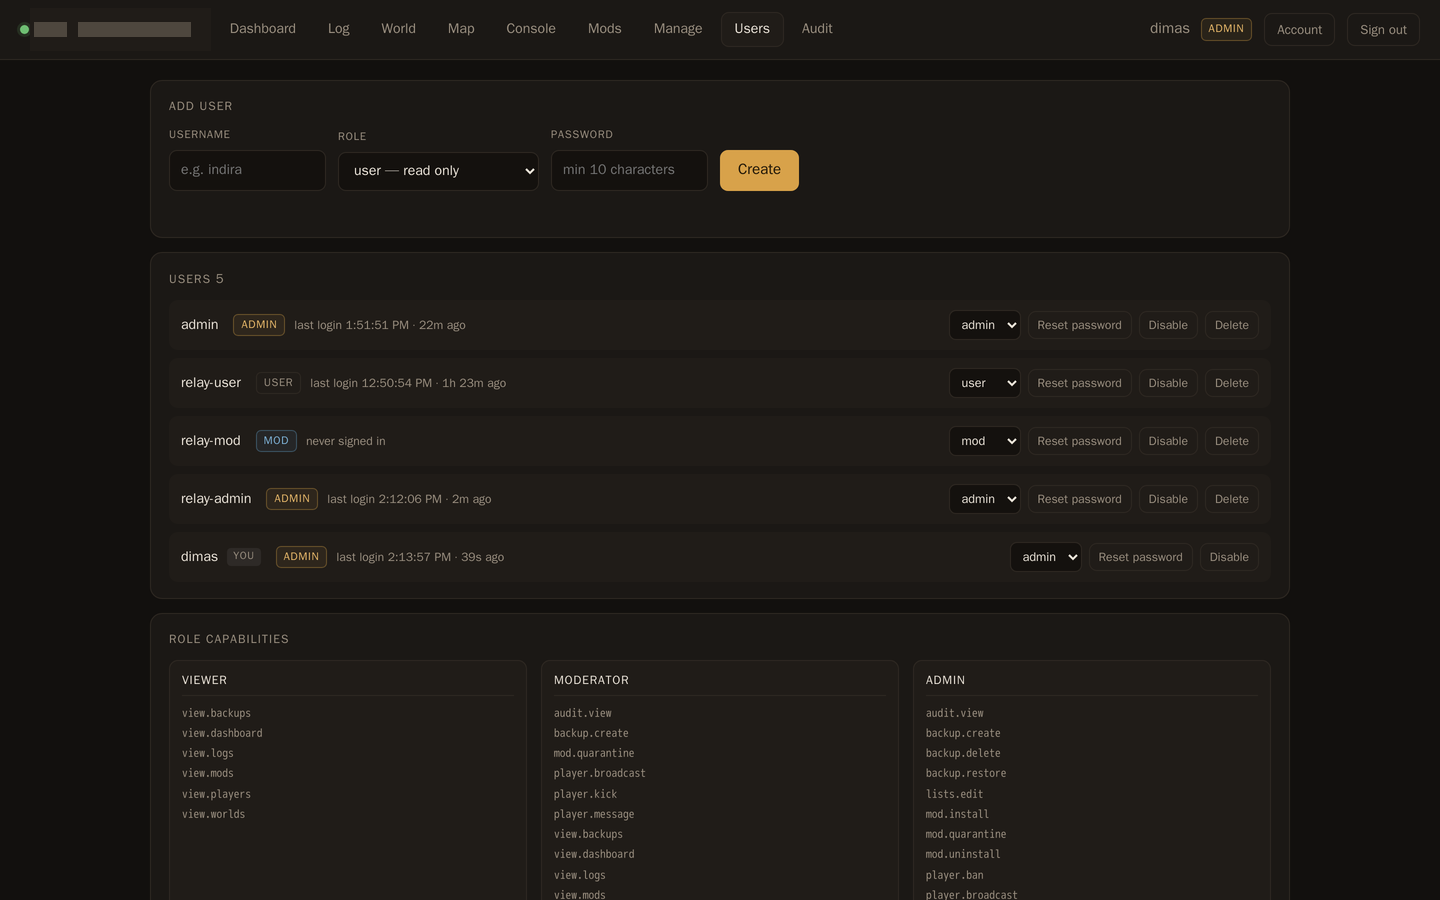Open role dropdown for dimas
Viewport: 1440px width, 900px height.
1046,557
